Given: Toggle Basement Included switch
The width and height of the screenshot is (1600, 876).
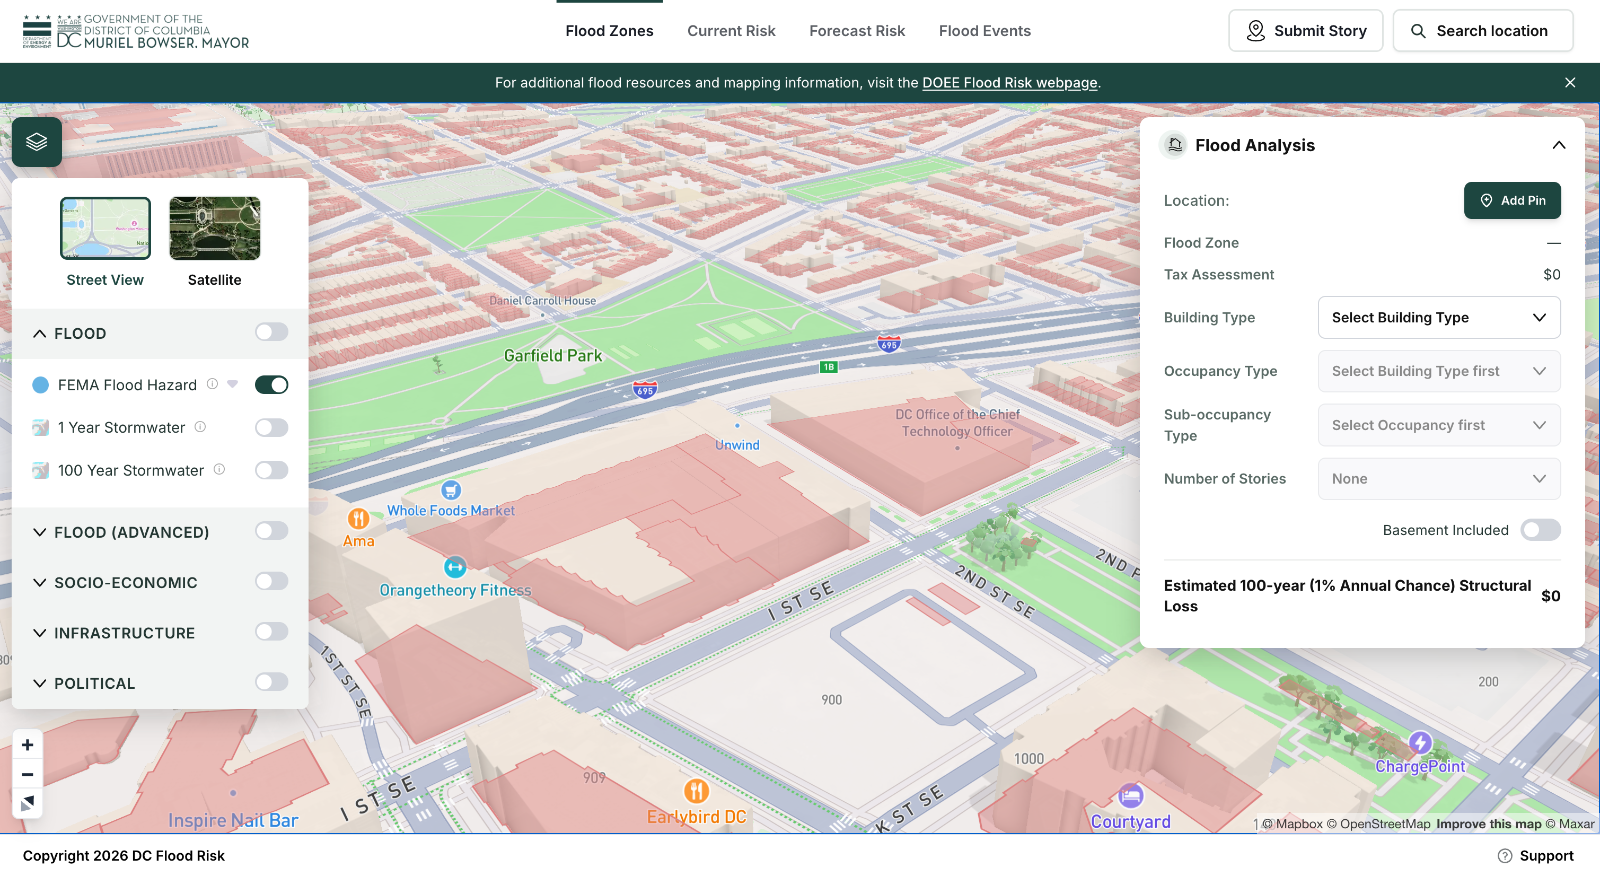Looking at the screenshot, I should [x=1540, y=530].
